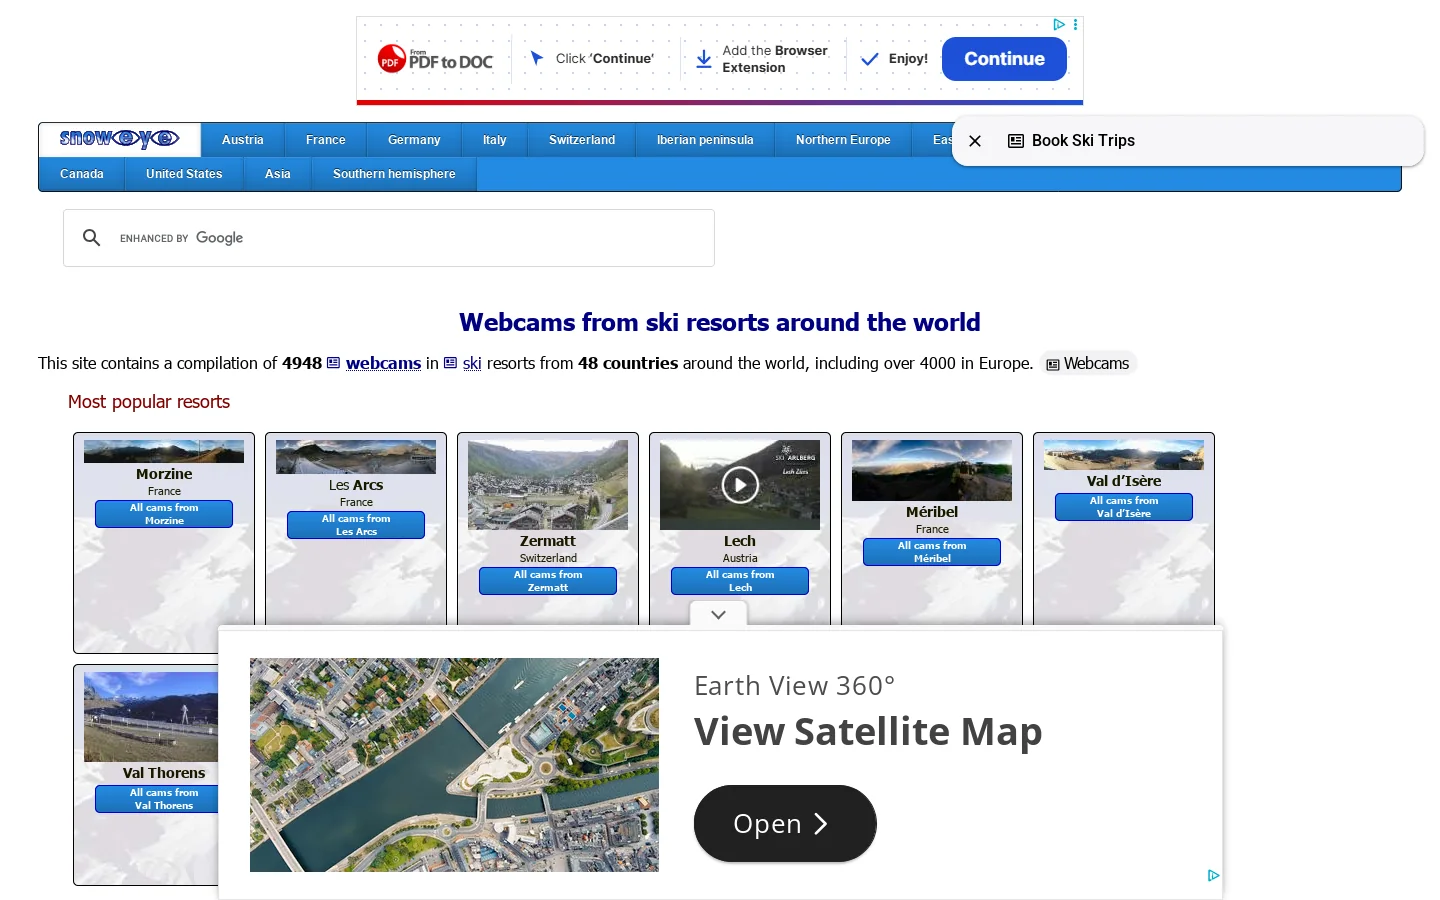1440x900 pixels.
Task: Open the Méribel webcam thumbnail
Action: (932, 470)
